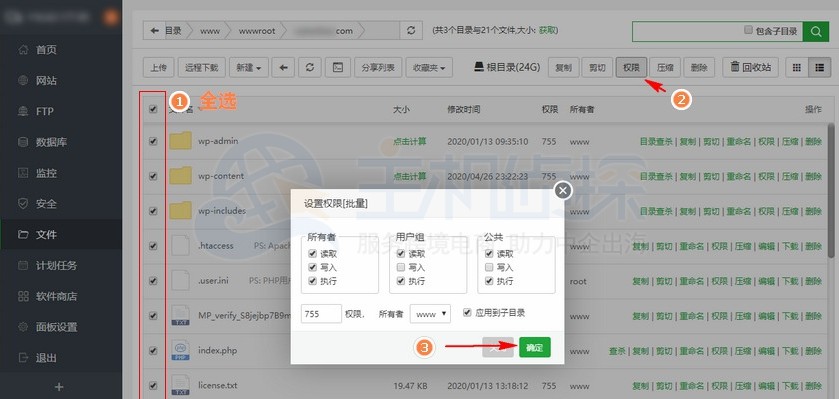Uncheck the wp-content row checkbox
839x399 pixels.
[153, 176]
